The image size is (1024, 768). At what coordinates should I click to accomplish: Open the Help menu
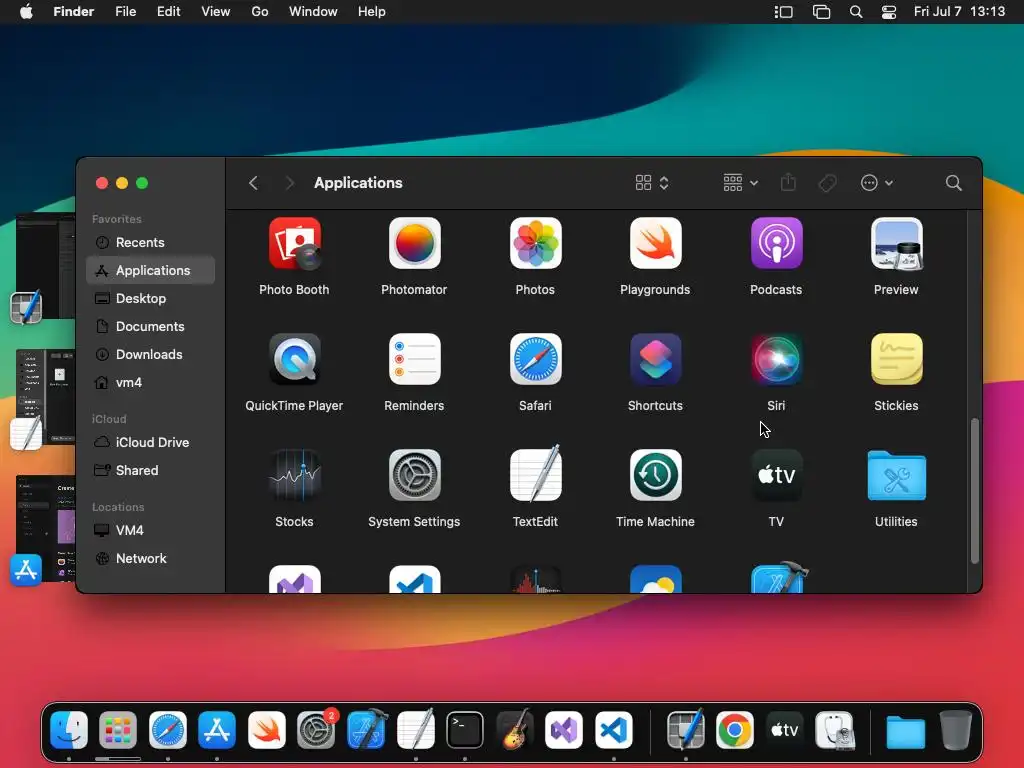372,12
